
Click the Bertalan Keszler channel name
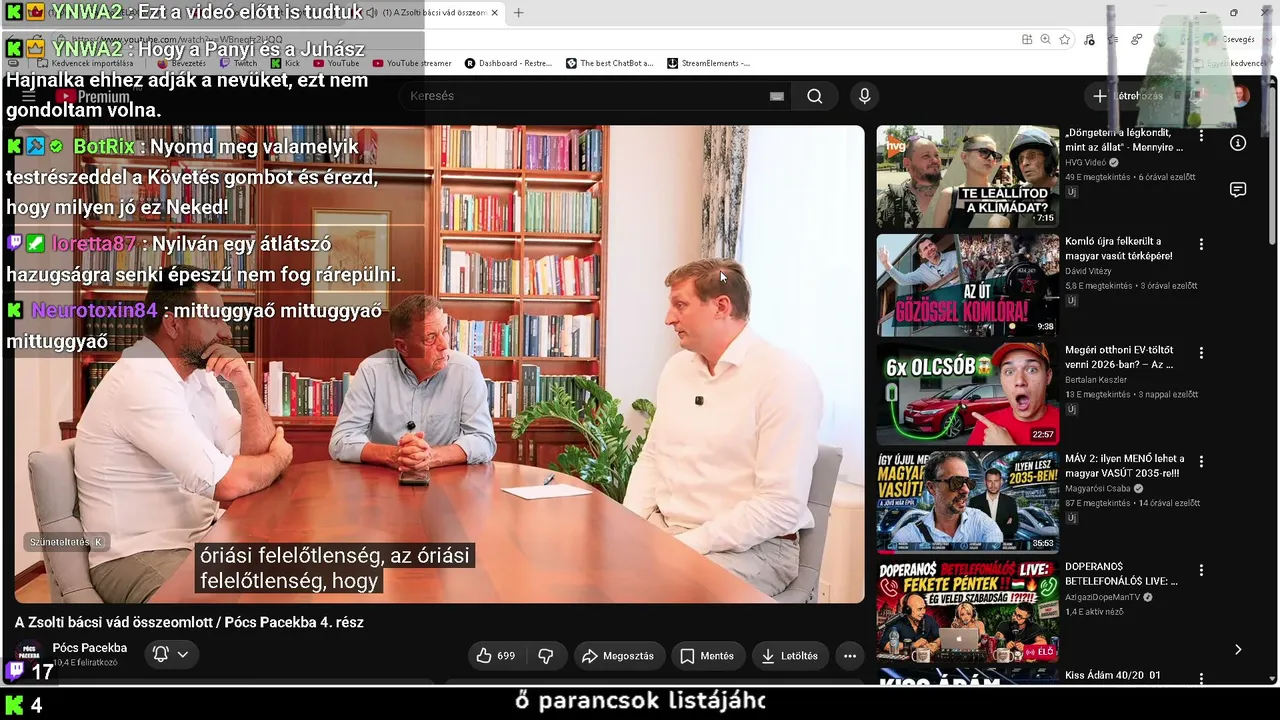[1096, 380]
